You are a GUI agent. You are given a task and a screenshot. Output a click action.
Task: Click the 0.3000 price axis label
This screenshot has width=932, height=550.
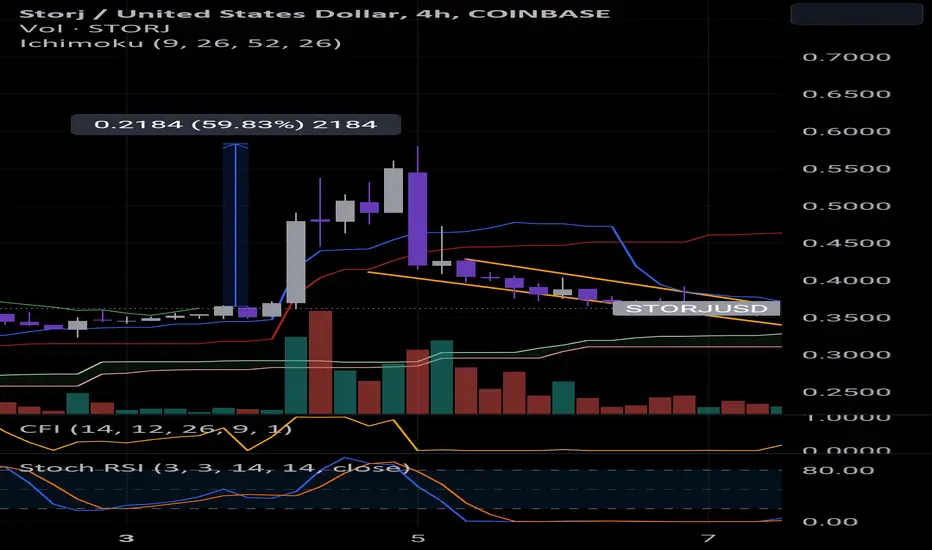tap(846, 355)
